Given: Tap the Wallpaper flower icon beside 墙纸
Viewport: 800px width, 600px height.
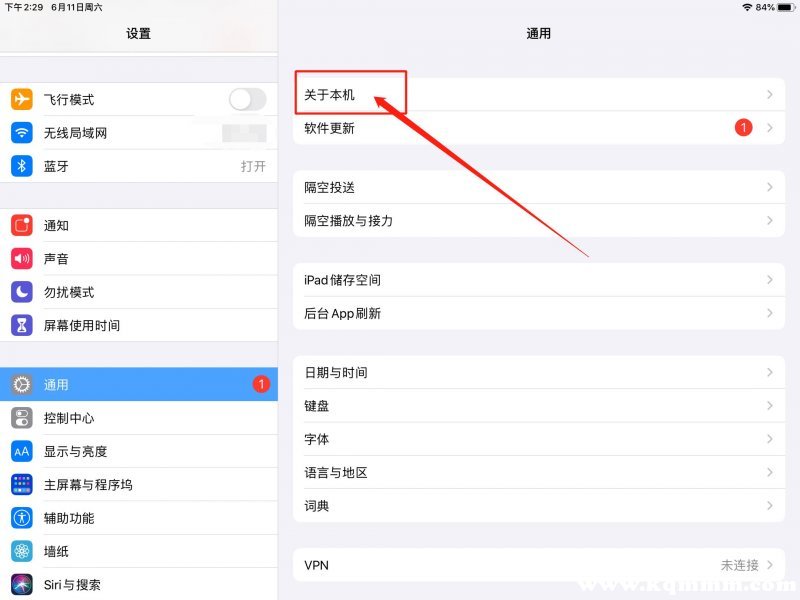Looking at the screenshot, I should click(21, 551).
